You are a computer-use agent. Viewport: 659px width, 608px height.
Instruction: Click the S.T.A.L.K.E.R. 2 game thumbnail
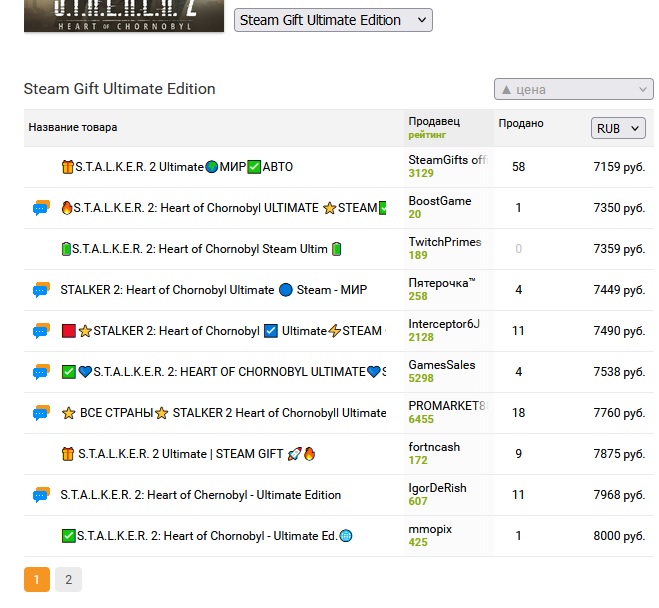(x=124, y=16)
